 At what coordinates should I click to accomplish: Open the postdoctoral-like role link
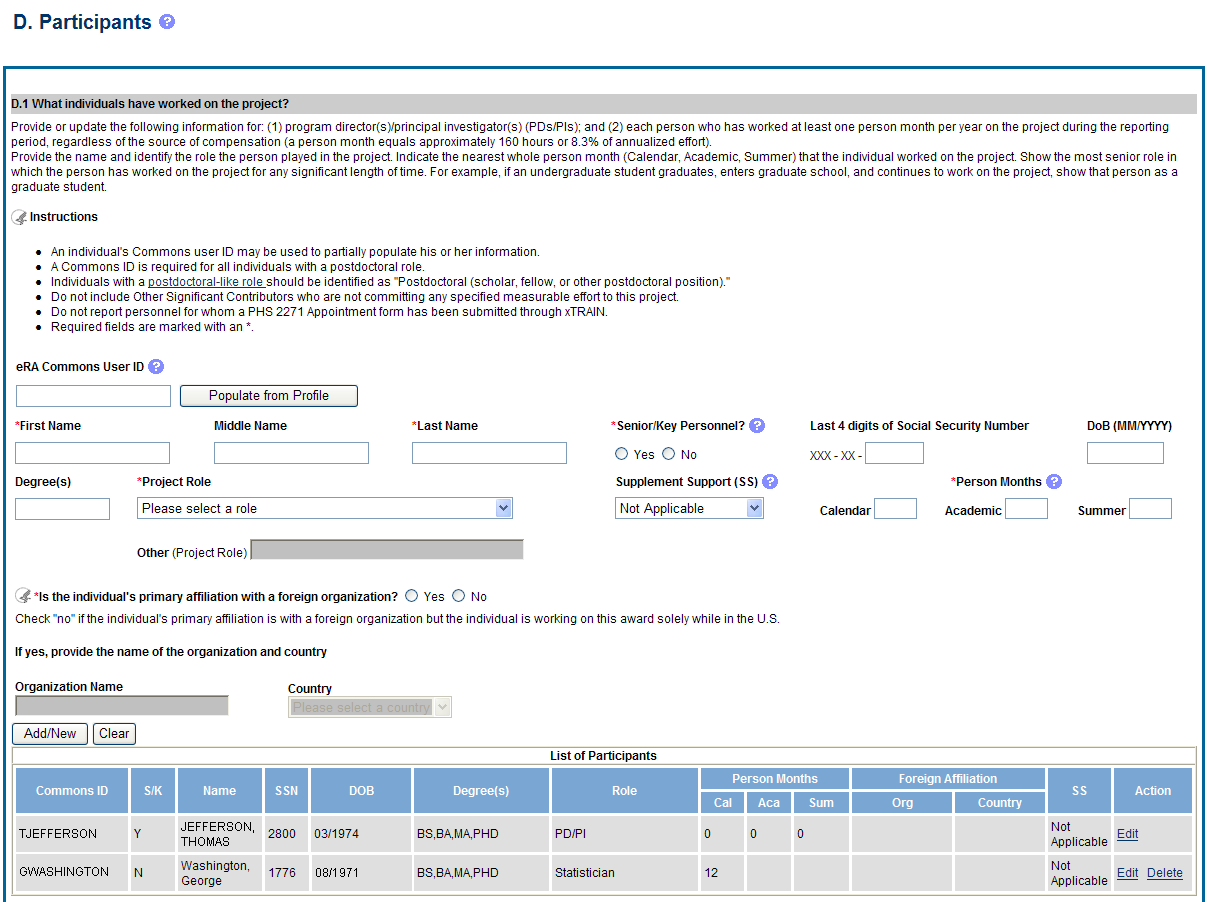point(206,282)
